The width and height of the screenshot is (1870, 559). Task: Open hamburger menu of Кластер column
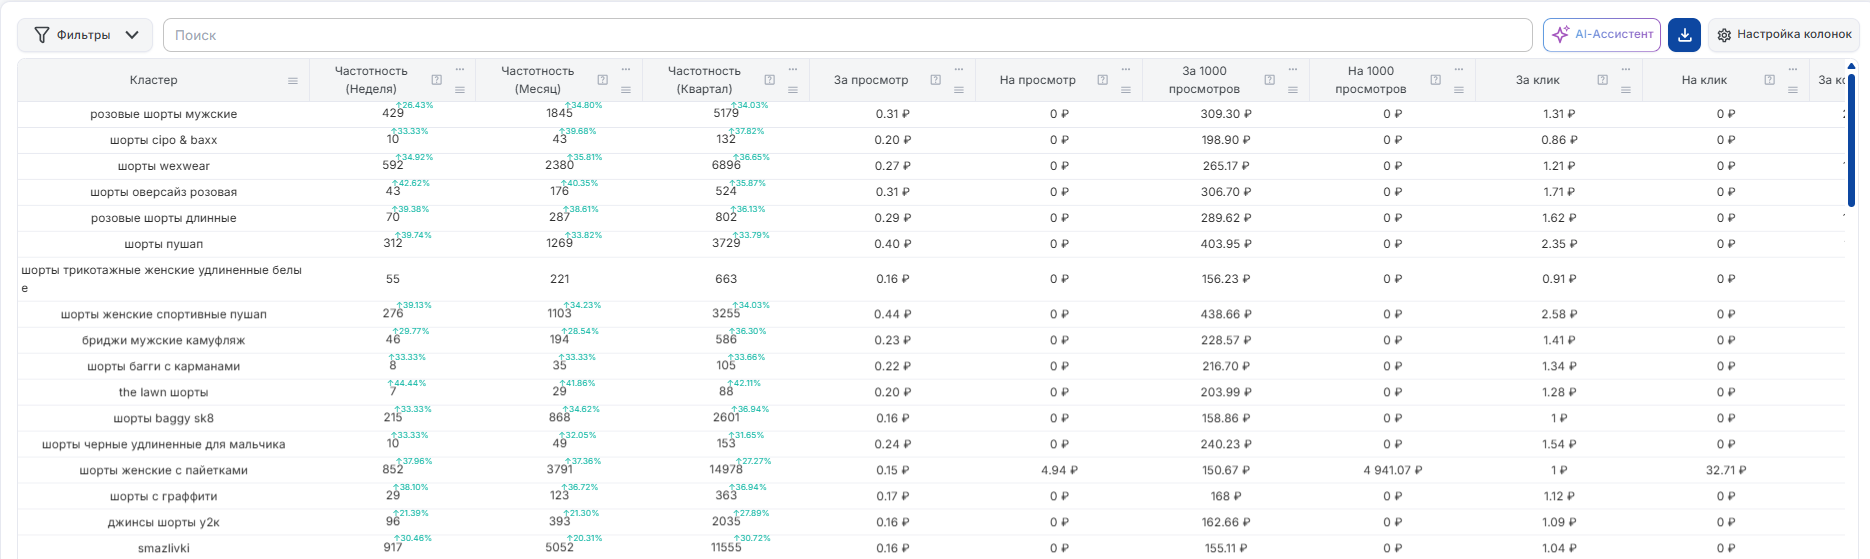coord(293,81)
